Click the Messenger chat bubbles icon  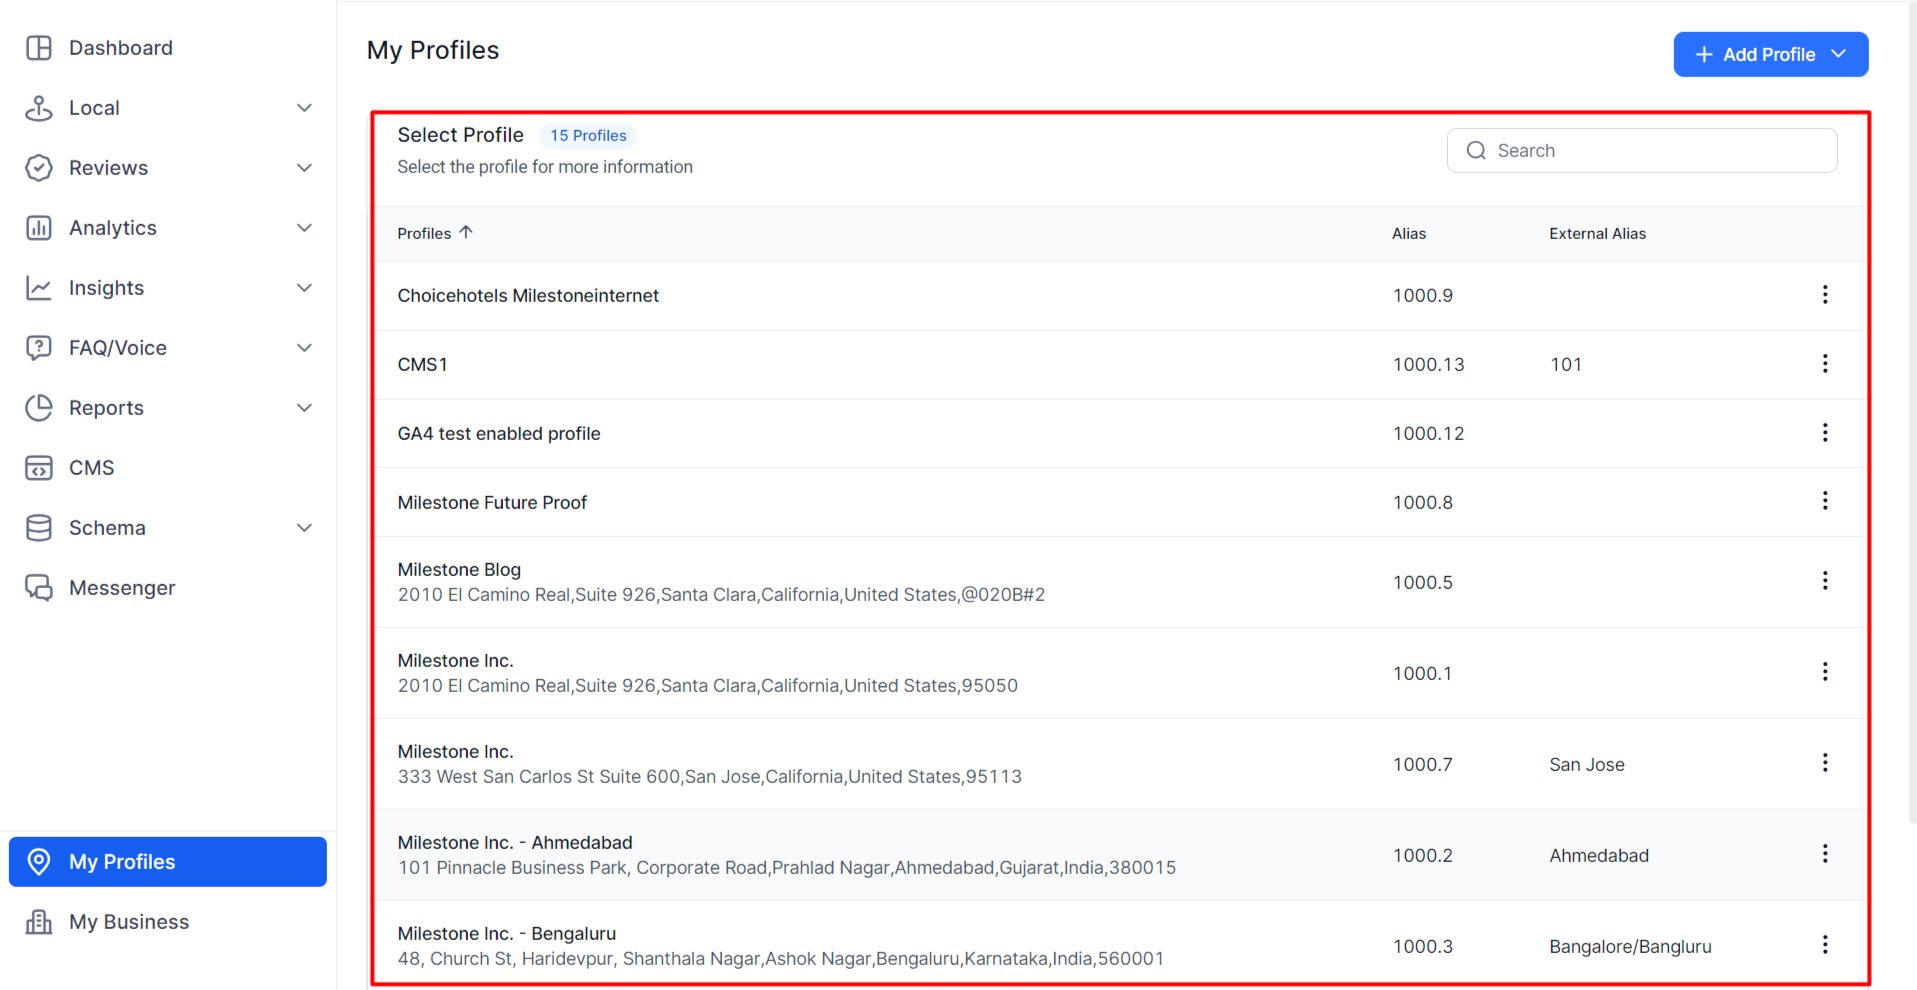[39, 588]
